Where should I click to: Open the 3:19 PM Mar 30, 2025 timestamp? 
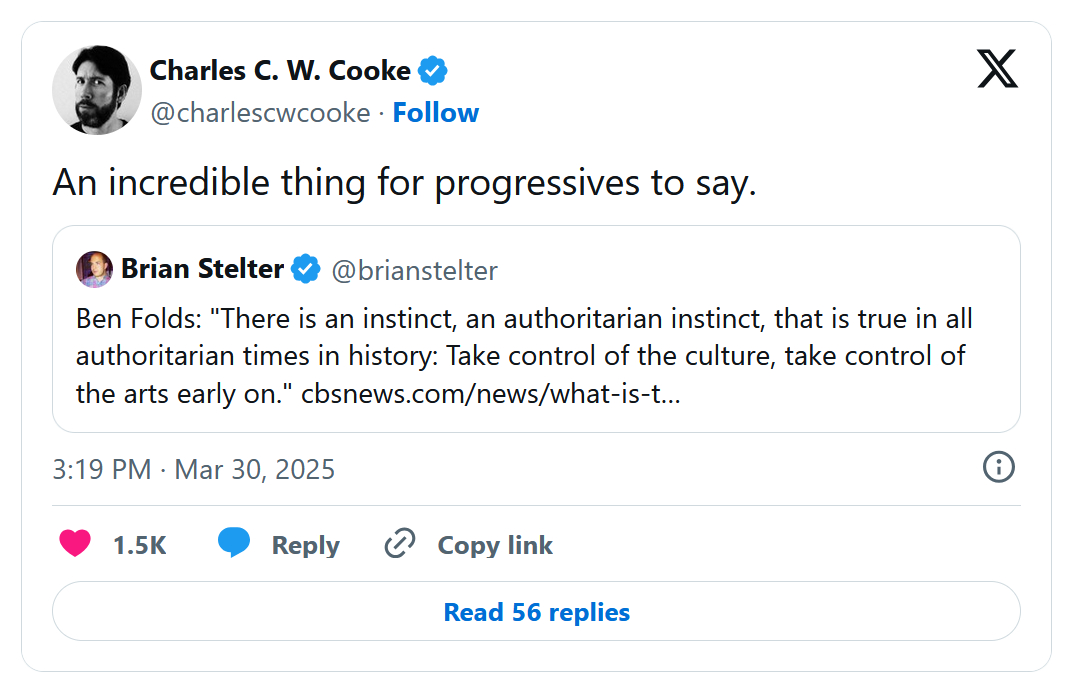click(194, 469)
